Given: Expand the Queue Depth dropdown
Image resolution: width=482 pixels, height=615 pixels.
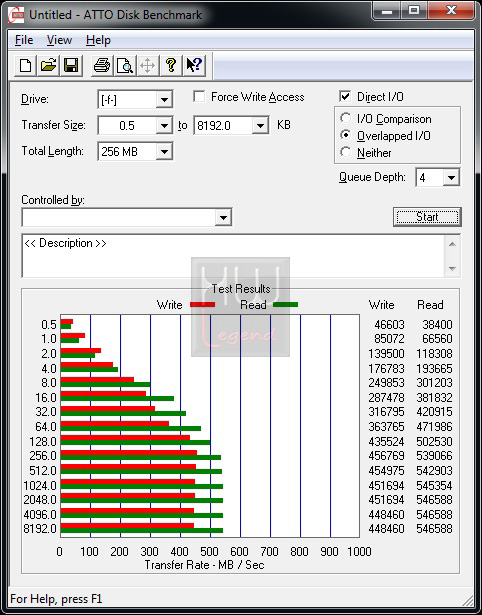Looking at the screenshot, I should (x=451, y=178).
